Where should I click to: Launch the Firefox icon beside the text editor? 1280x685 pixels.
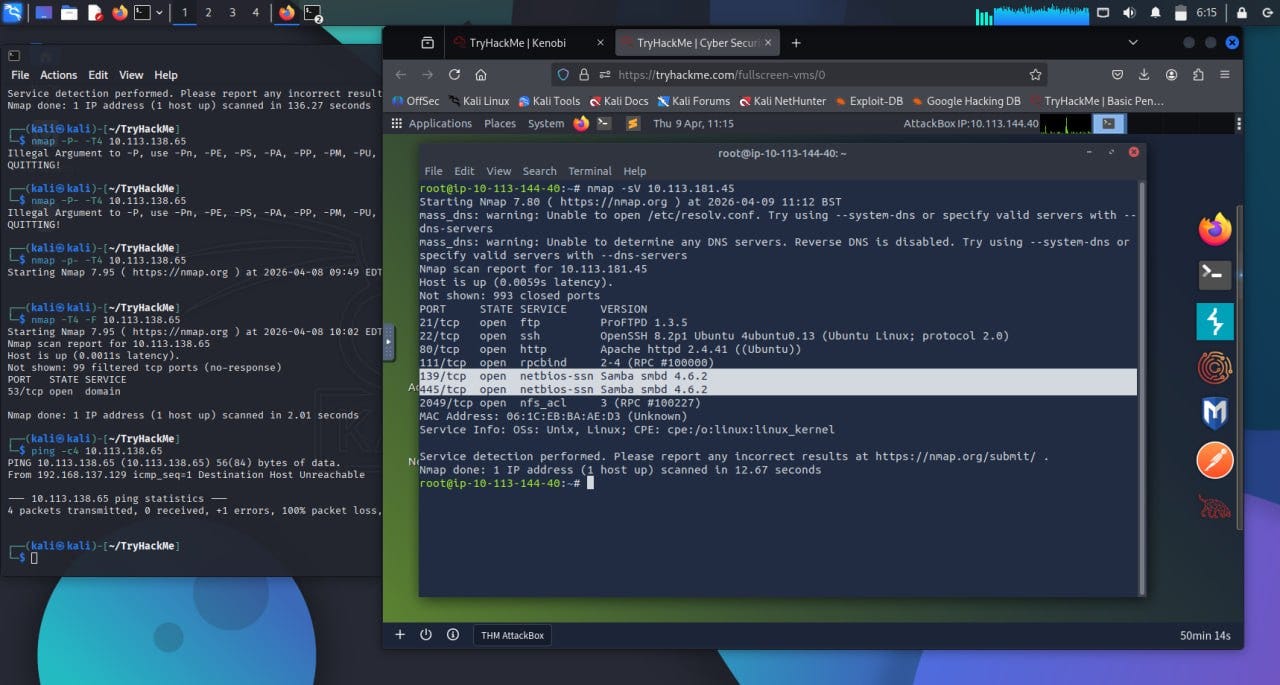120,13
